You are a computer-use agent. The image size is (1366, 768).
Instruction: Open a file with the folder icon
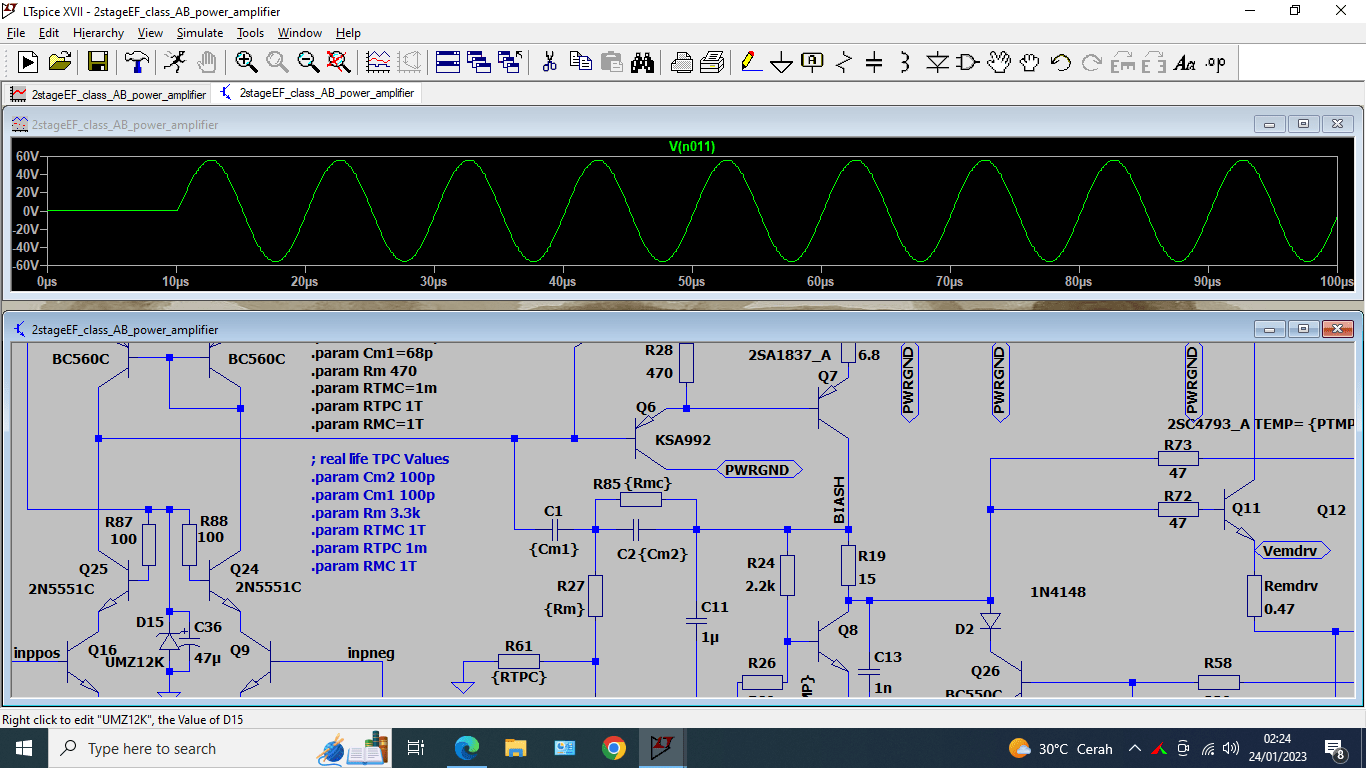[60, 62]
